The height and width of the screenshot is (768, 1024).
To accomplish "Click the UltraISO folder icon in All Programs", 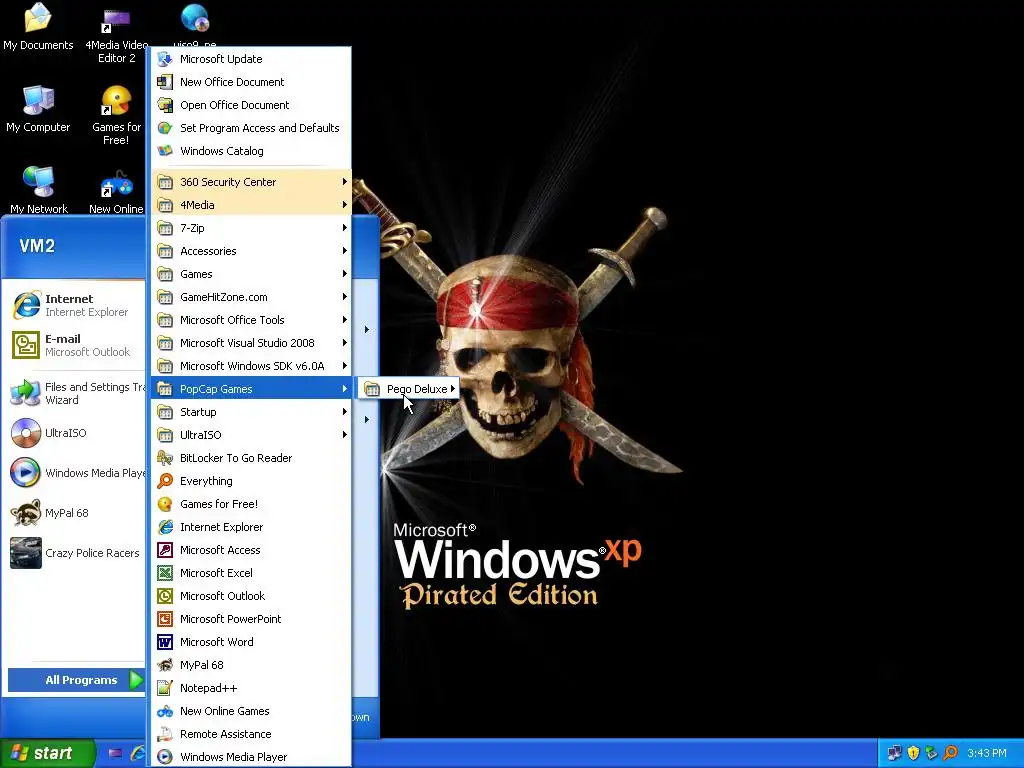I will point(165,435).
